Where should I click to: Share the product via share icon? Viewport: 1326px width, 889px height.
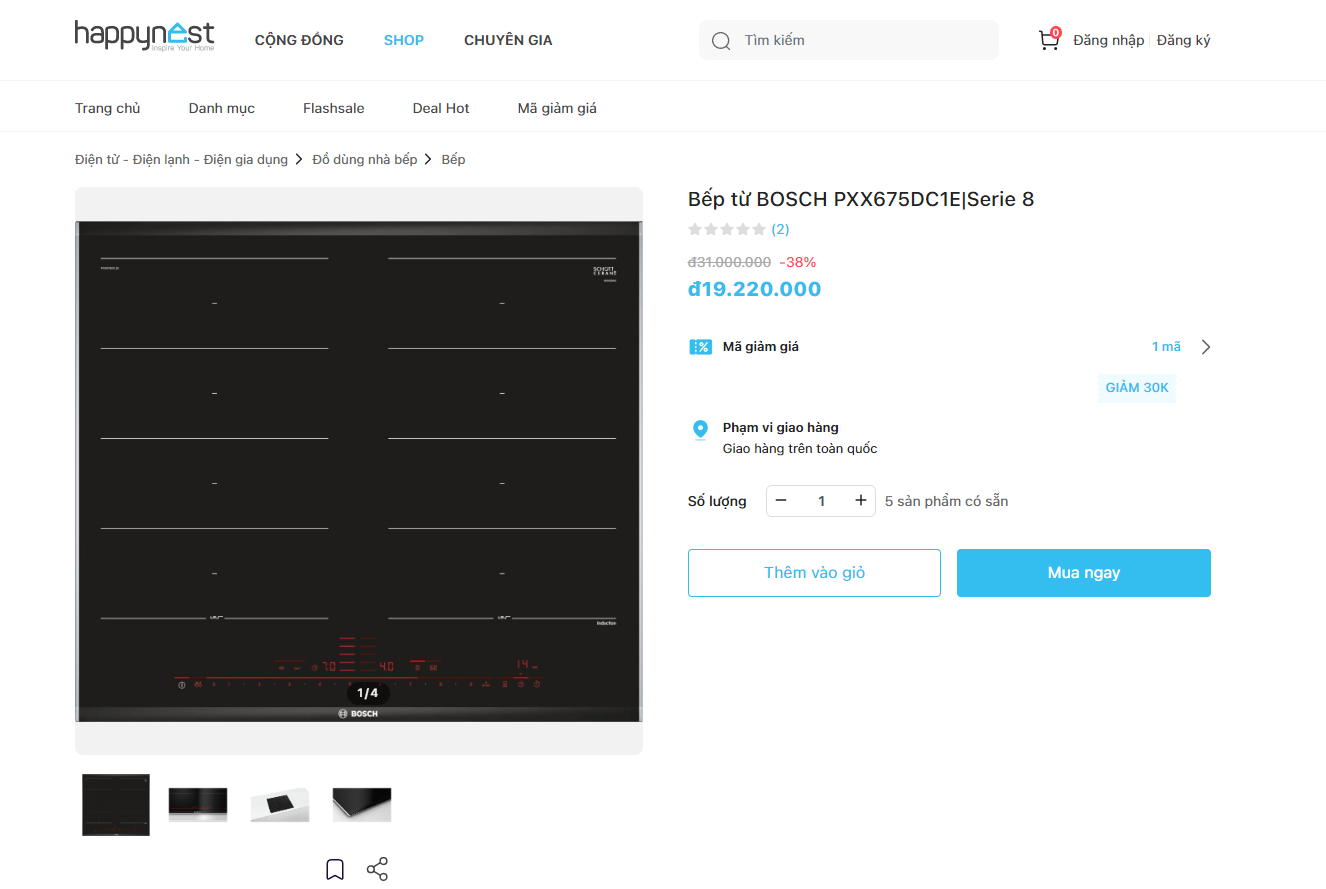click(377, 869)
